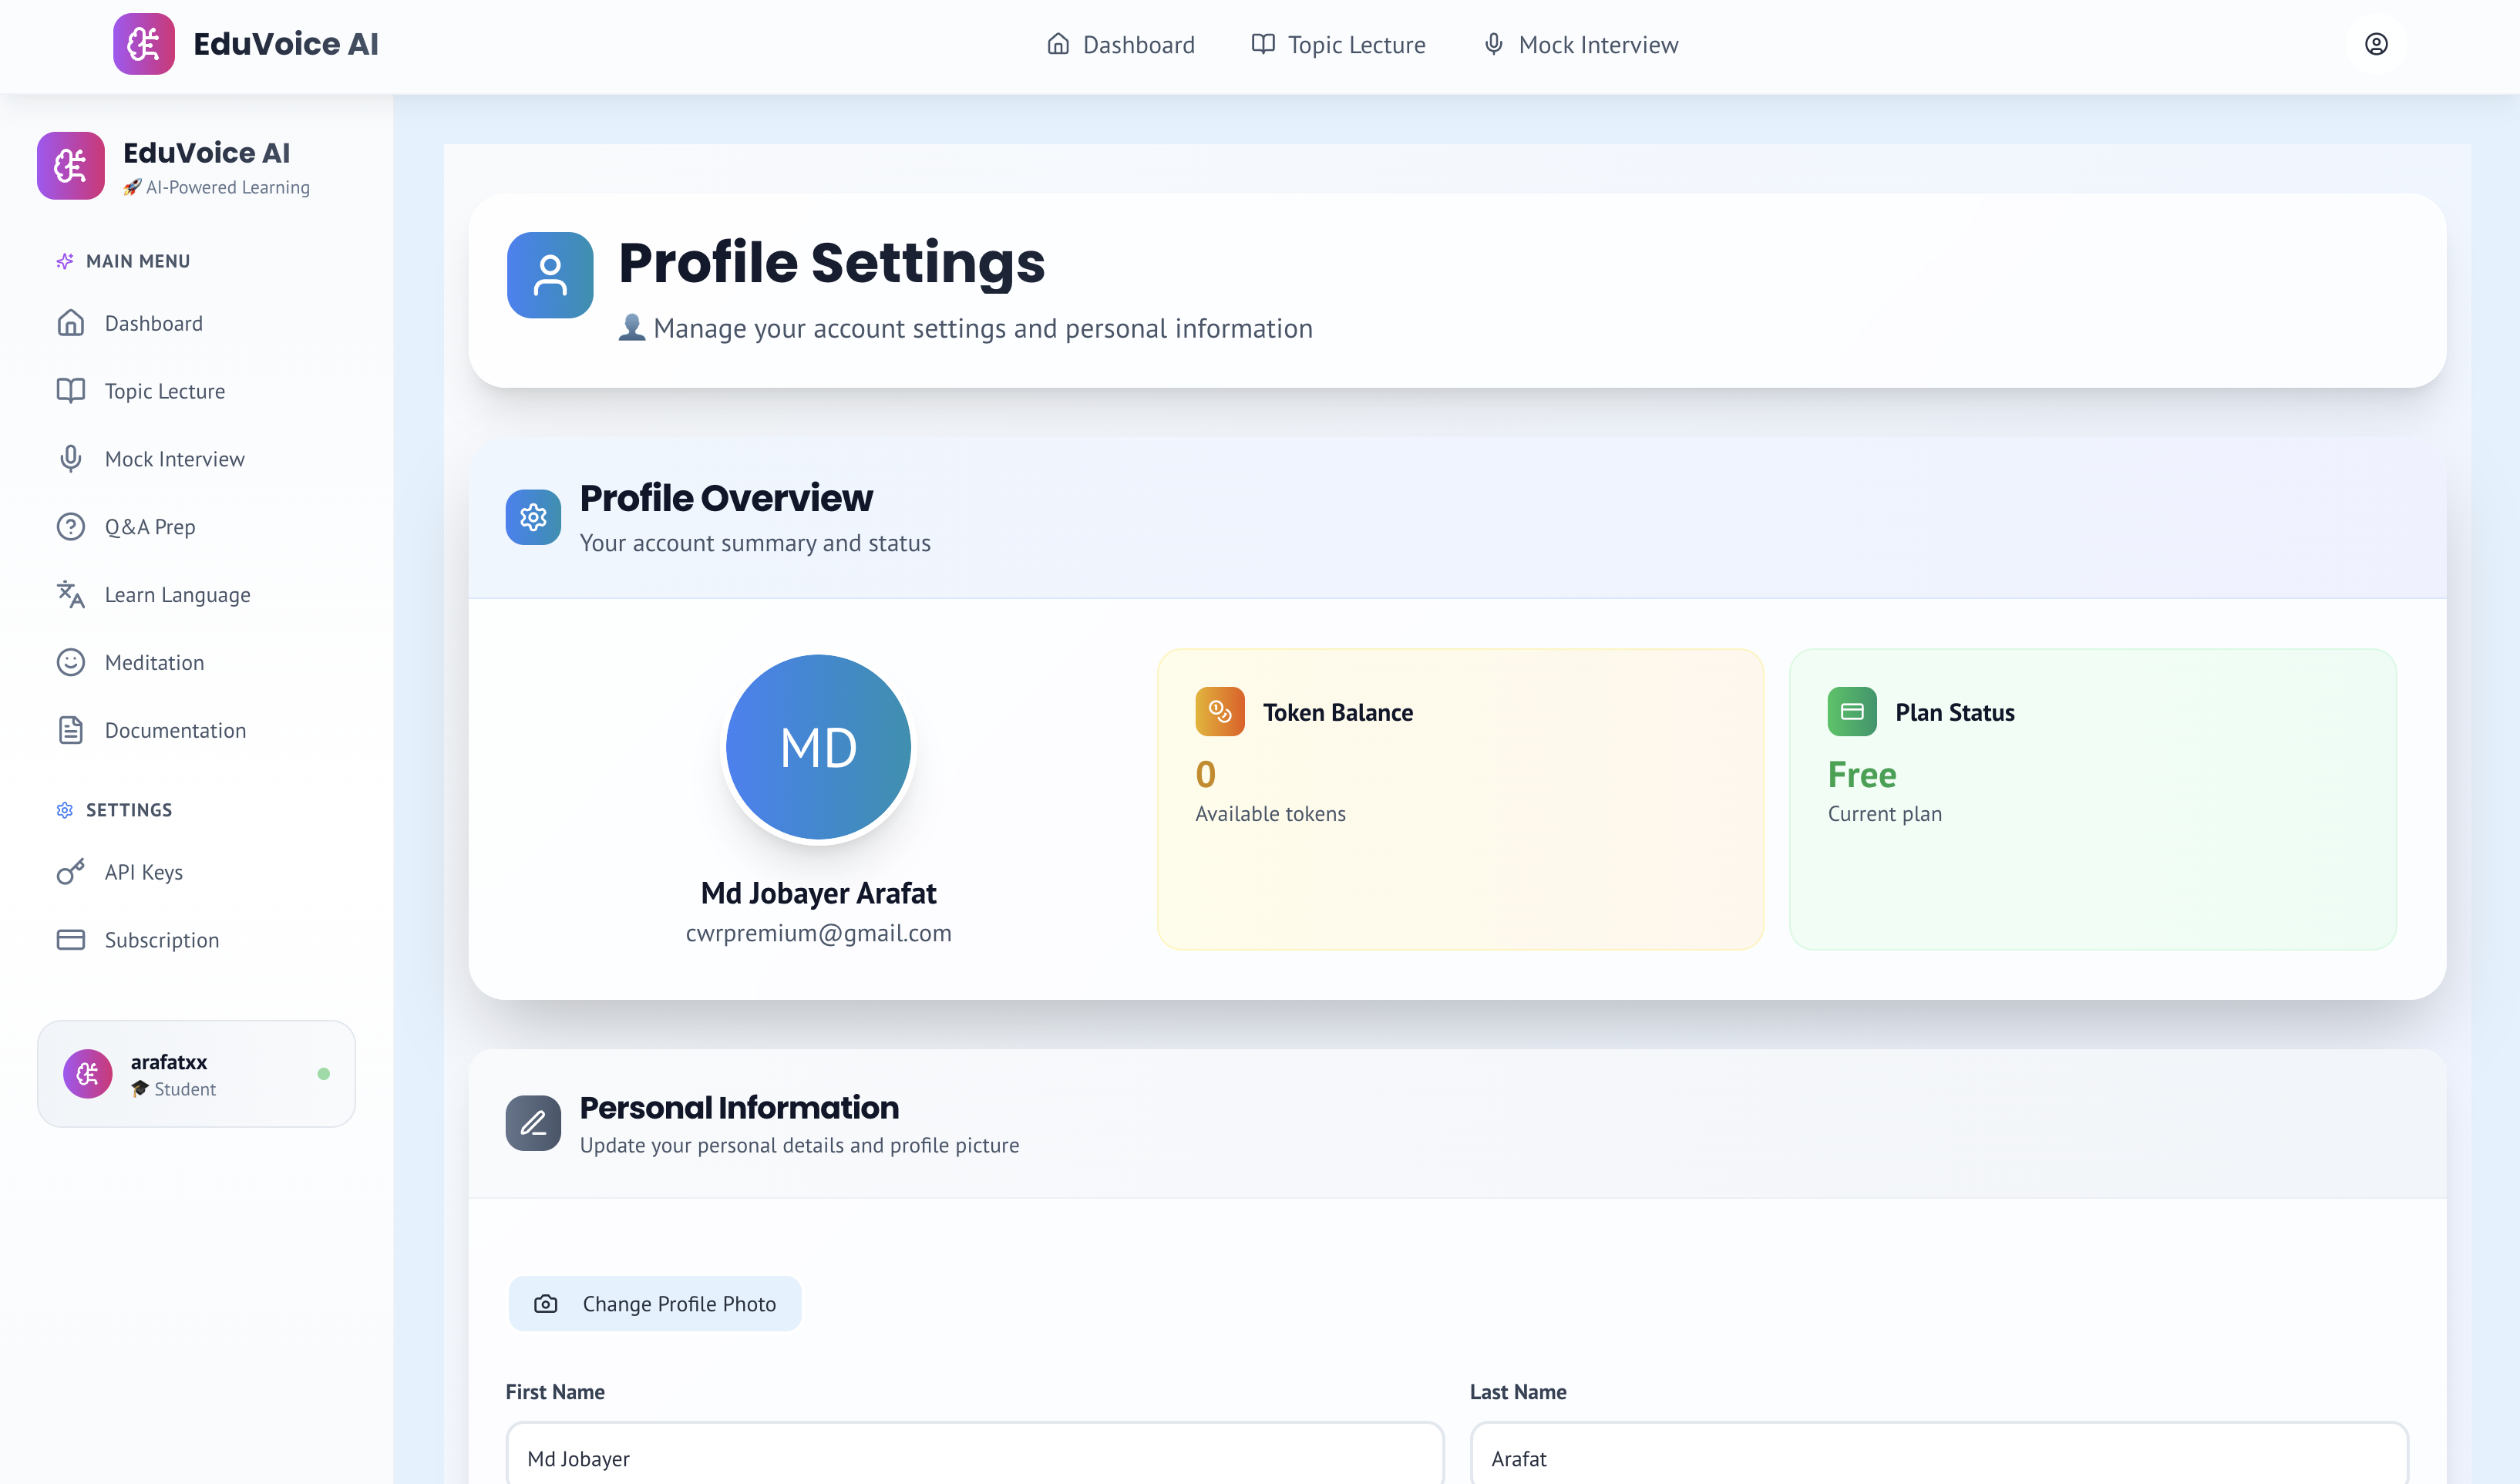Click the EduVoice AI brain logo in header
The height and width of the screenshot is (1484, 2520).
pyautogui.click(x=144, y=44)
